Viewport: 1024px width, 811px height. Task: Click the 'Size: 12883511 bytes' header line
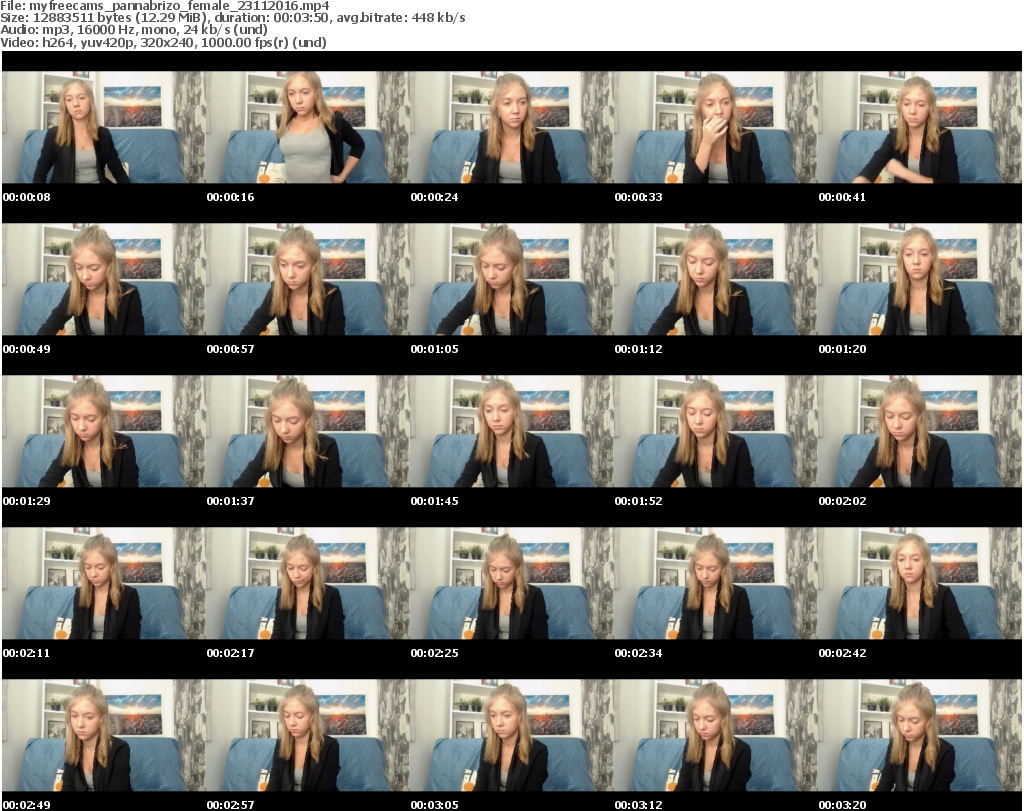click(x=232, y=18)
